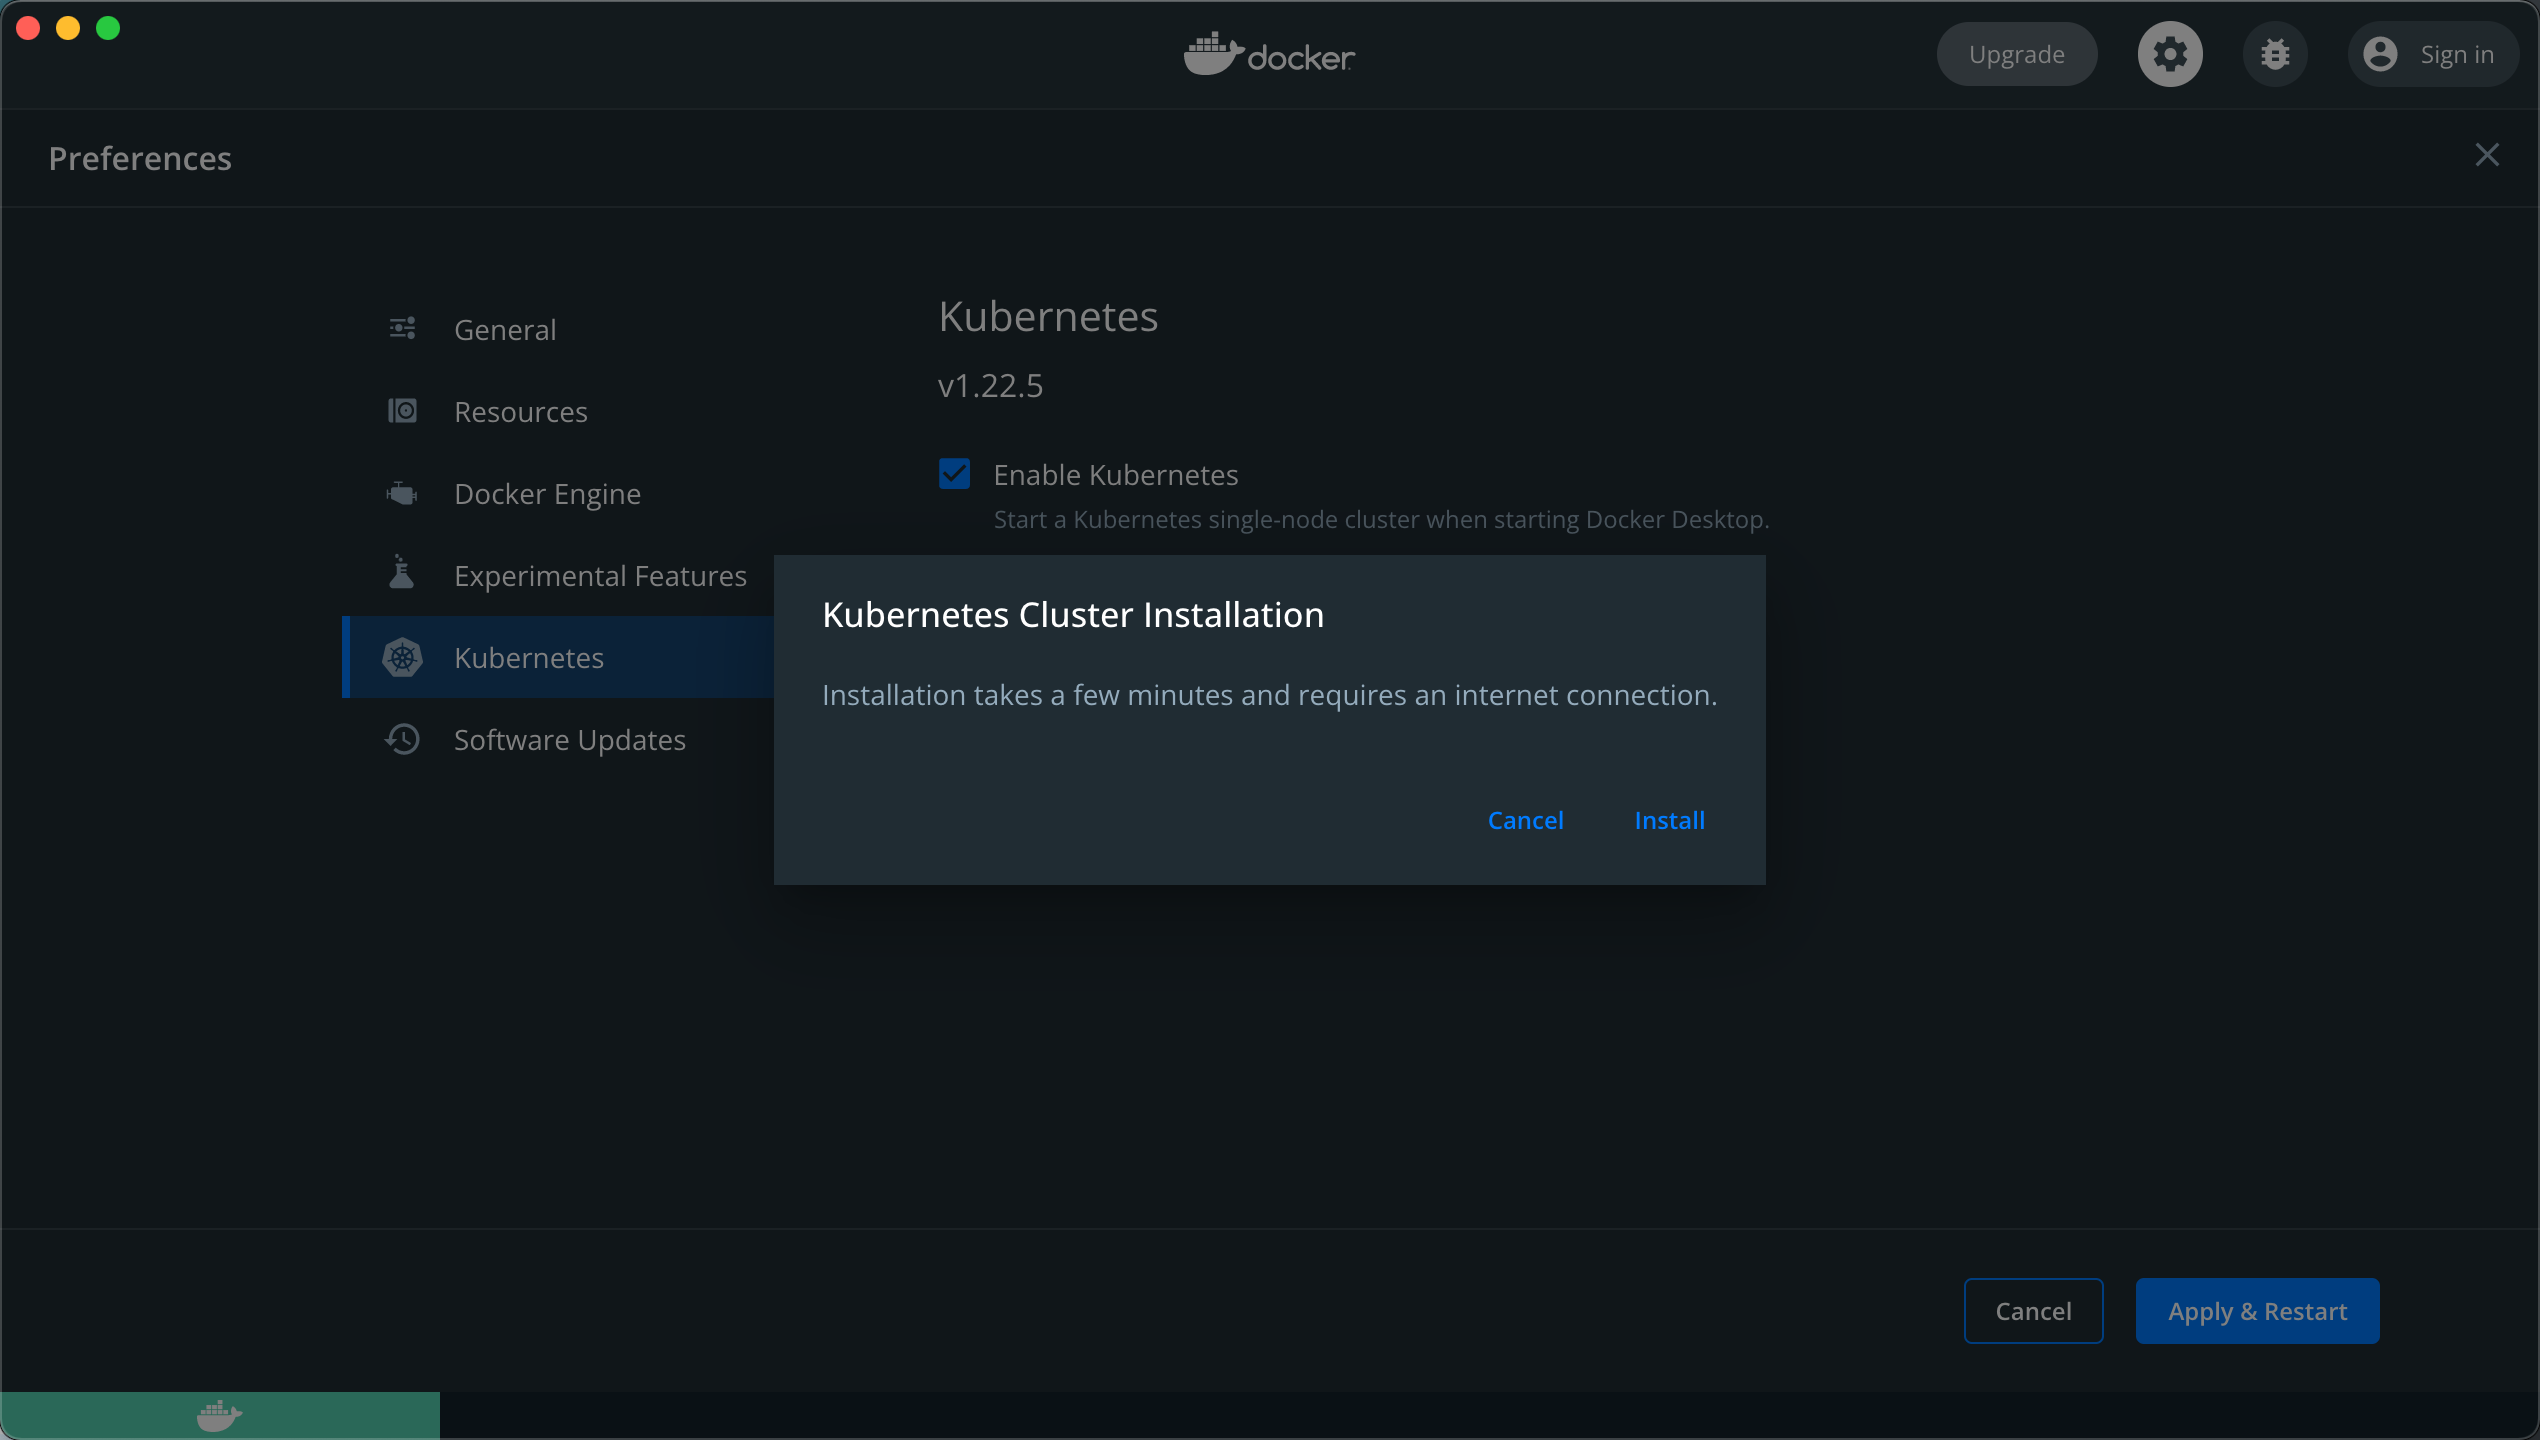Cancel the Kubernetes Cluster Installation dialog
Screen dimensions: 2540x1440
click(1525, 820)
